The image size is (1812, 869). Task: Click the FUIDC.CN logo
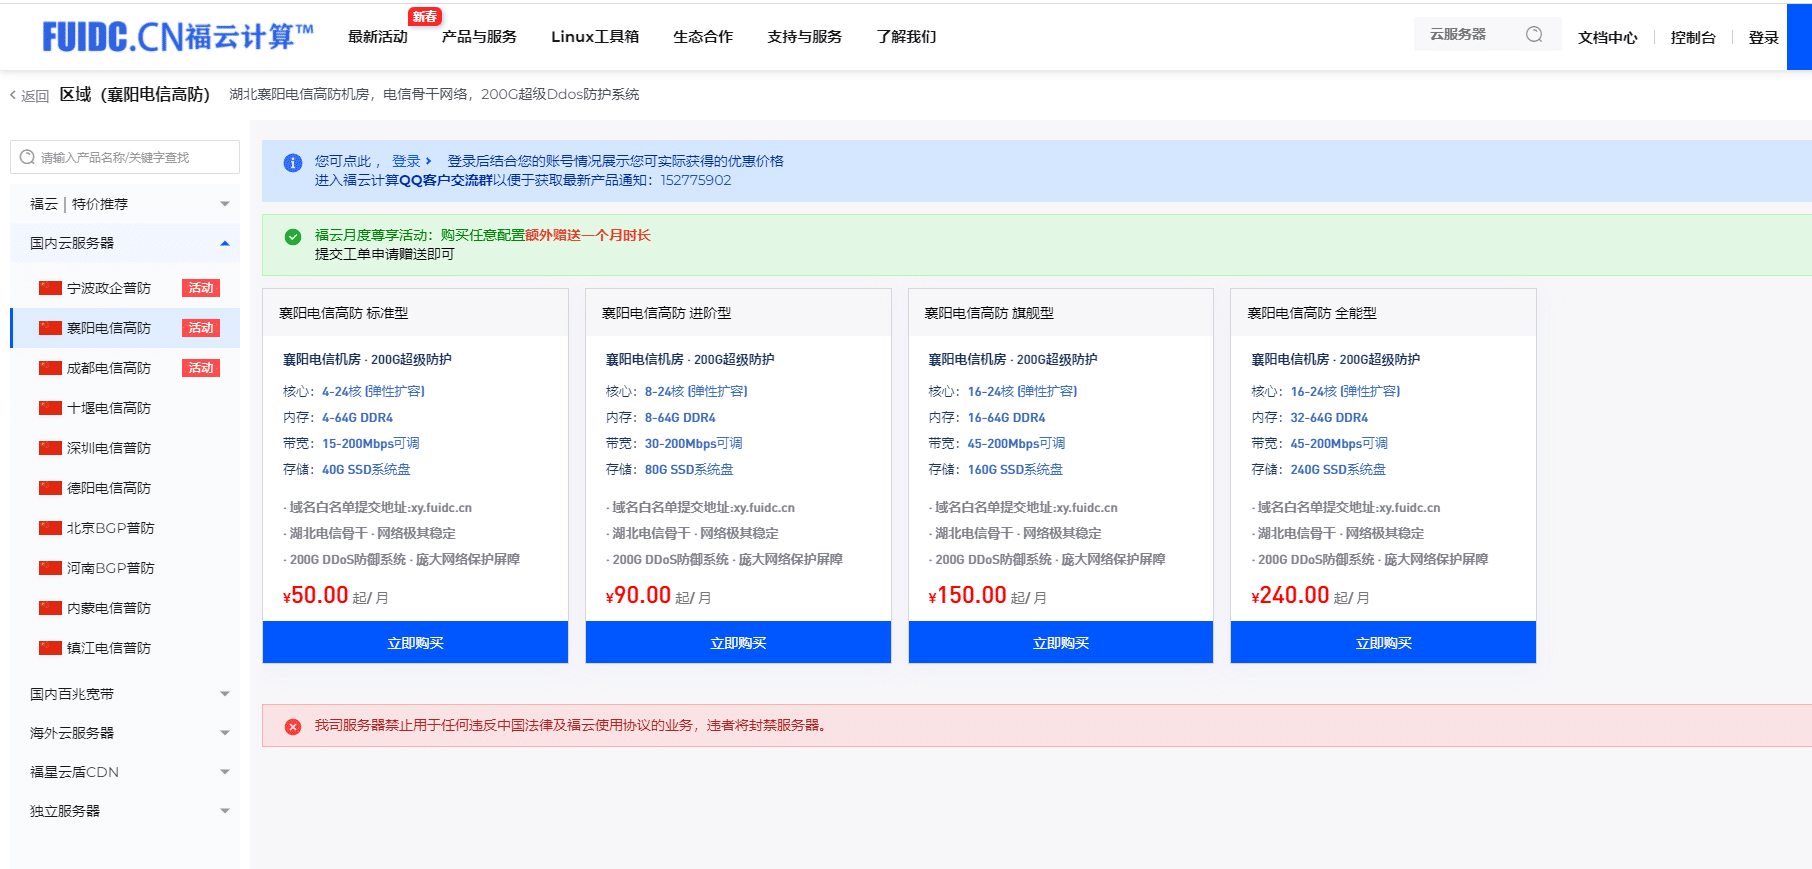tap(177, 37)
